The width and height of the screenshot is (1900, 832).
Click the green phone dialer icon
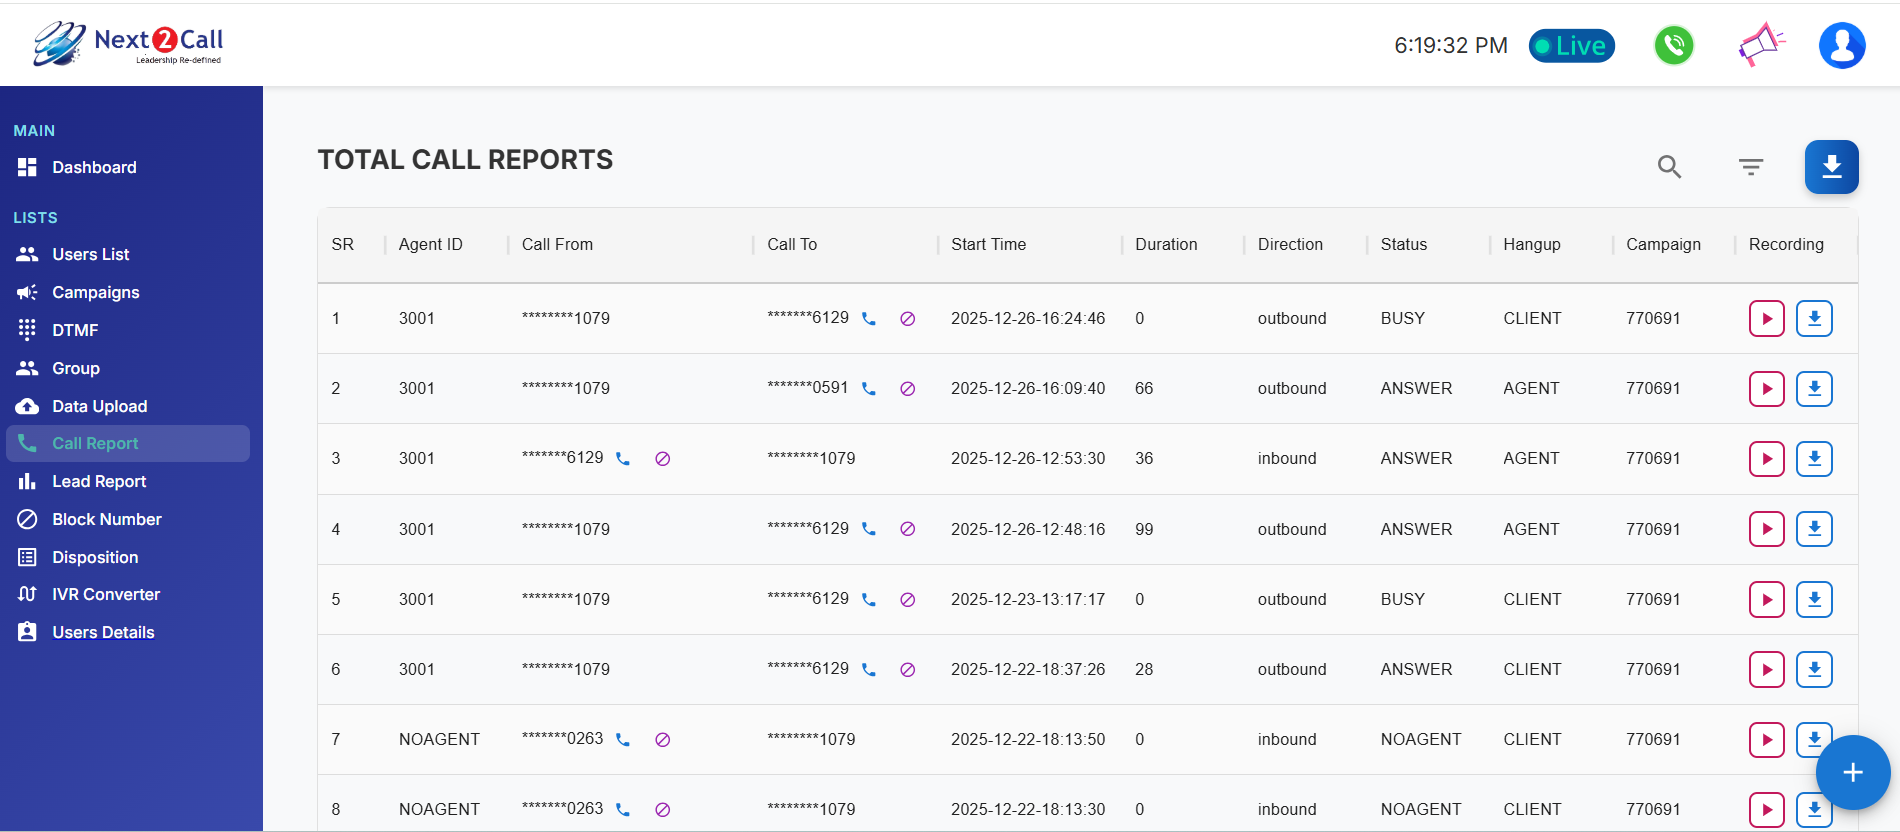point(1673,45)
